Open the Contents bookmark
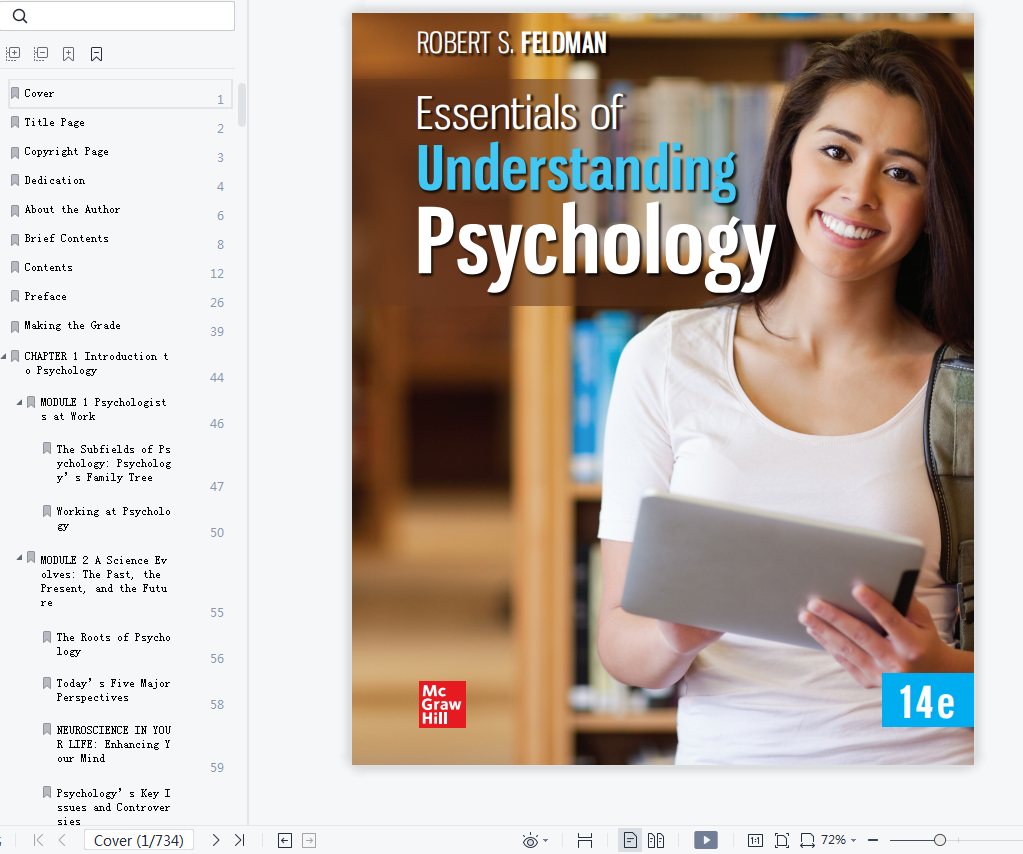The width and height of the screenshot is (1023, 854). (x=48, y=267)
